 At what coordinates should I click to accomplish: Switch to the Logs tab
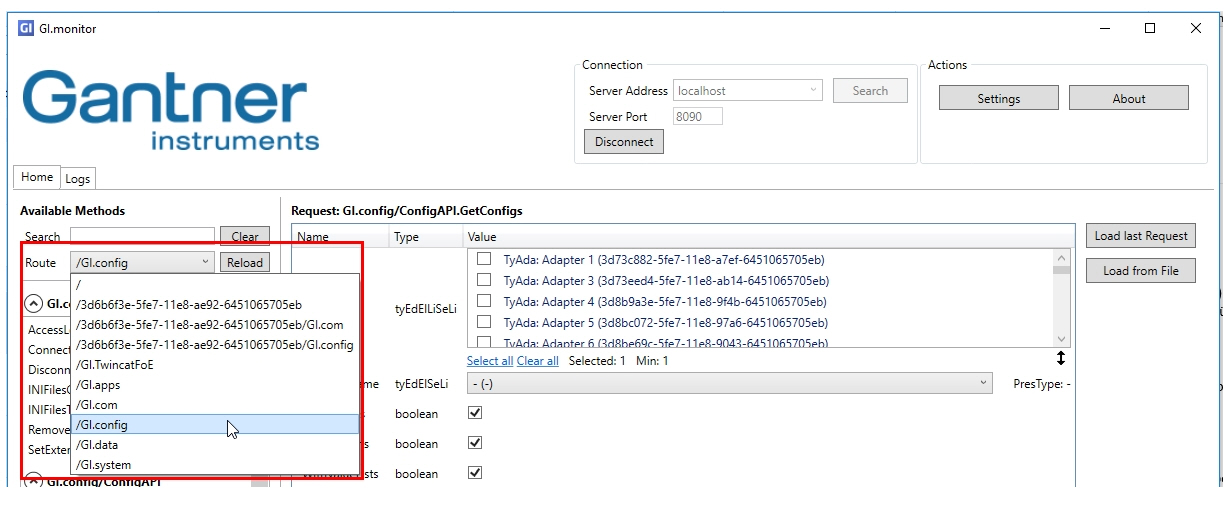click(78, 179)
